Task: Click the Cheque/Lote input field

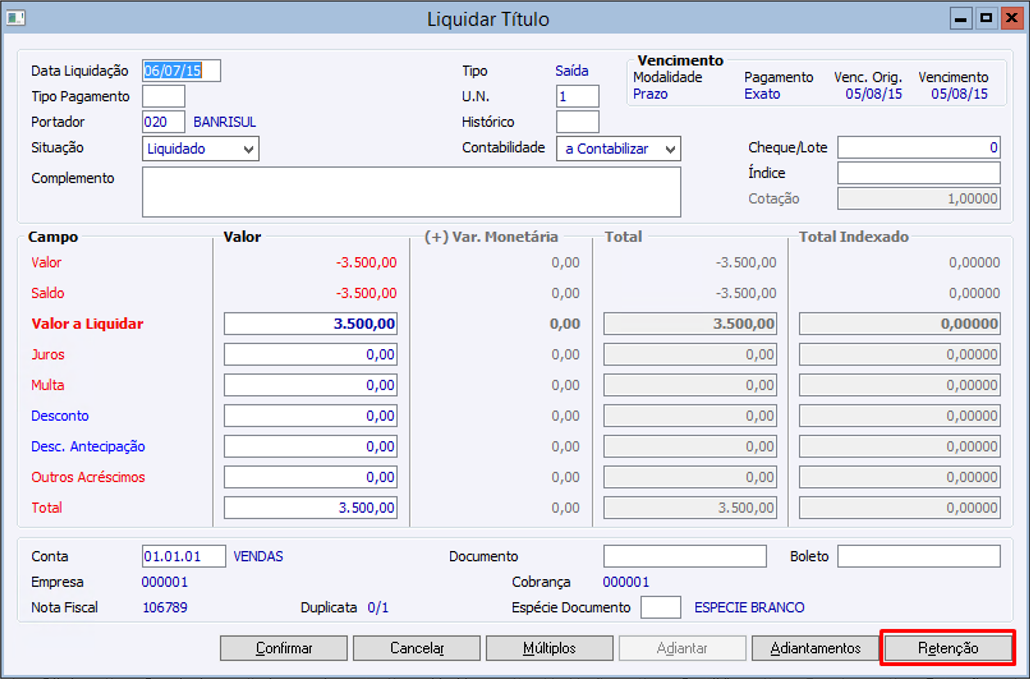Action: pos(918,147)
